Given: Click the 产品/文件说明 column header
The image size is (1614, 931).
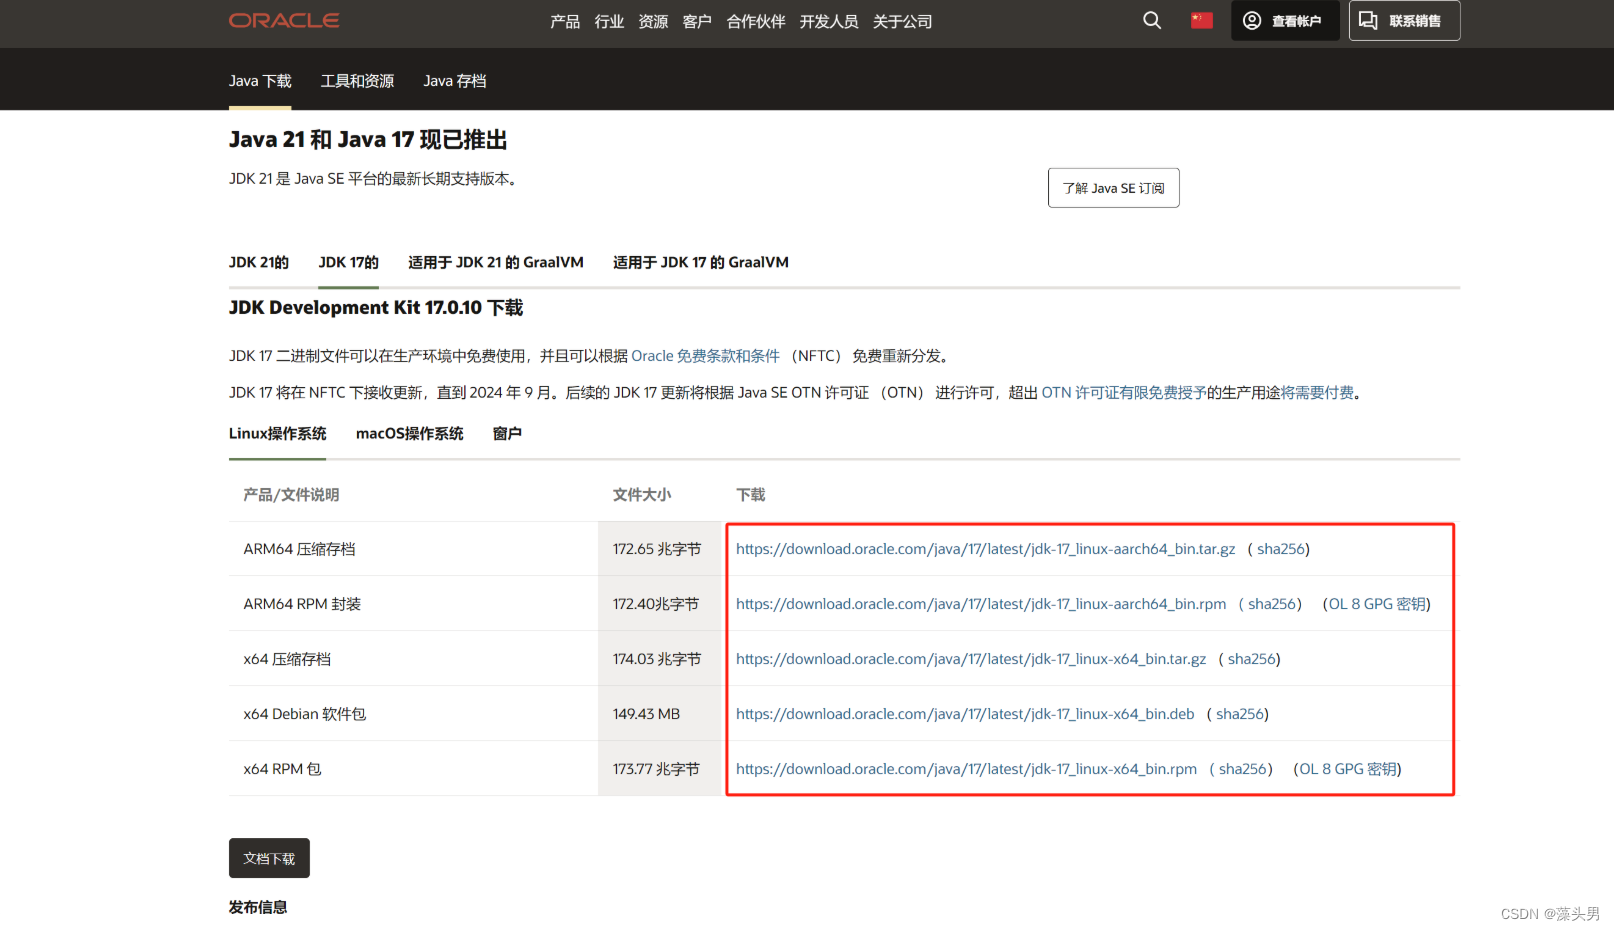Looking at the screenshot, I should [291, 495].
